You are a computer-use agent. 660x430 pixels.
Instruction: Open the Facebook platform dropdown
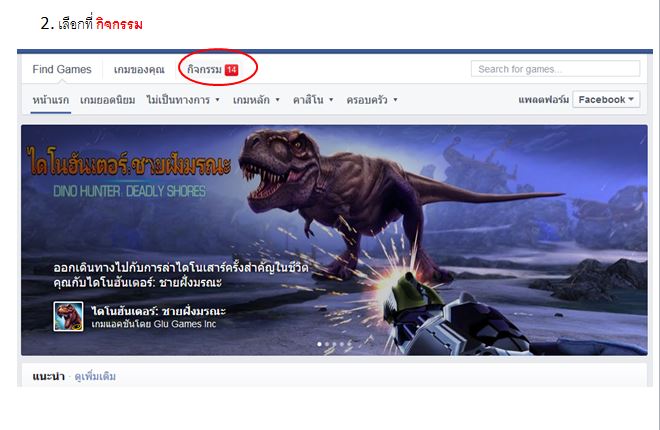click(606, 100)
